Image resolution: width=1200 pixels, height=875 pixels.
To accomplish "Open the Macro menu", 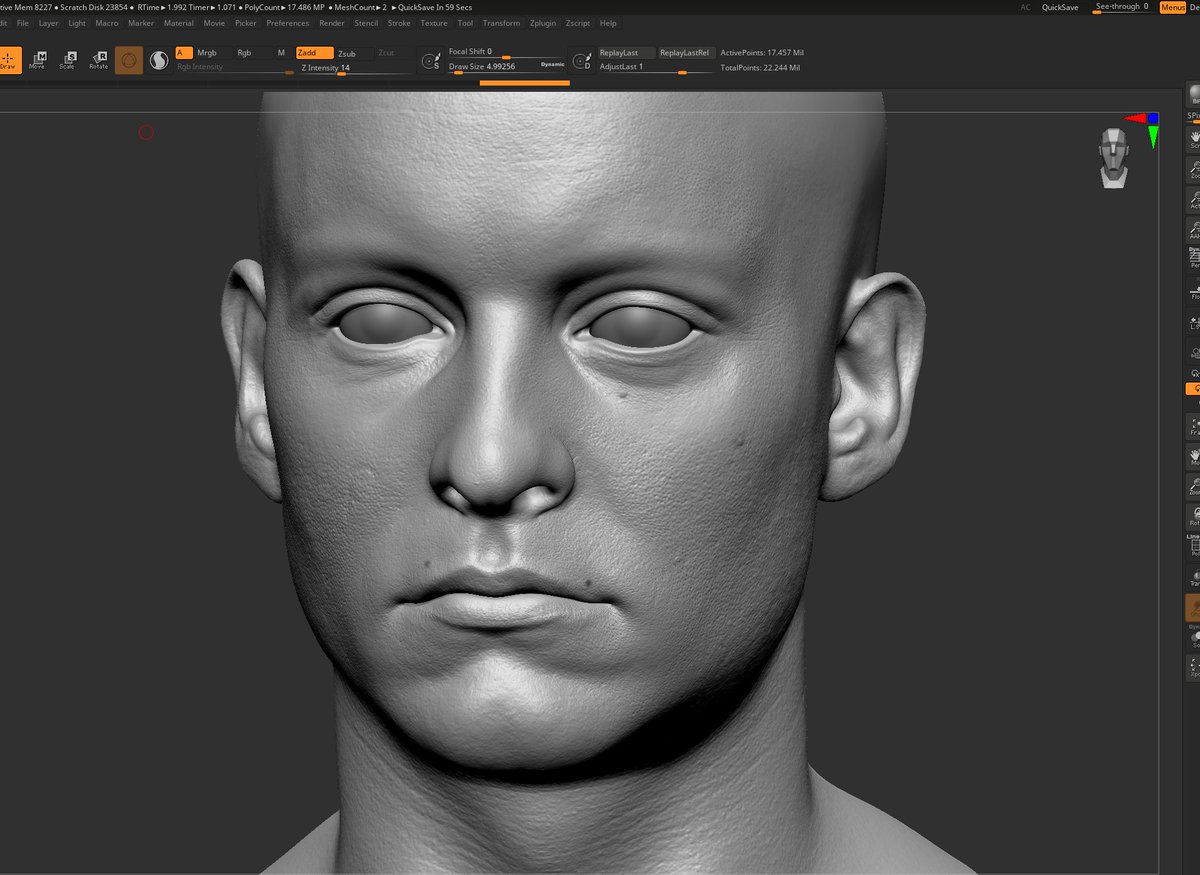I will (x=107, y=23).
